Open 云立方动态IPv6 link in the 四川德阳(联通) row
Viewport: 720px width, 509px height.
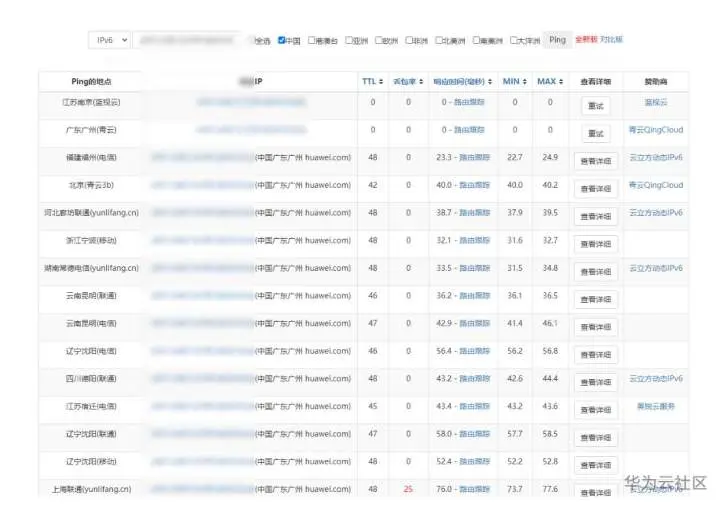click(x=656, y=379)
